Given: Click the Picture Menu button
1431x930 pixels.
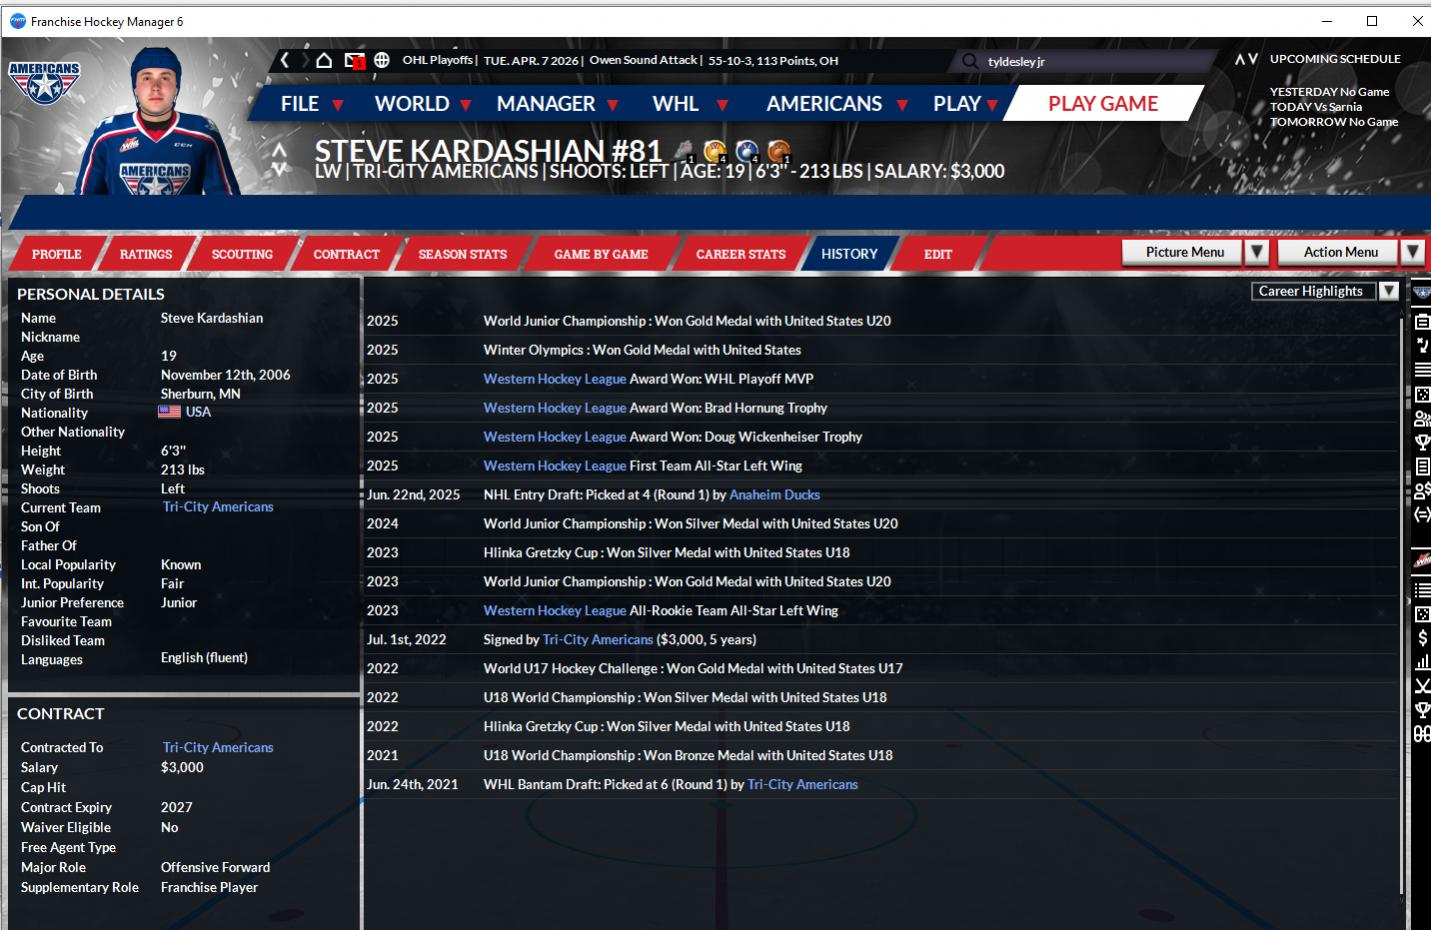Looking at the screenshot, I should tap(1181, 252).
